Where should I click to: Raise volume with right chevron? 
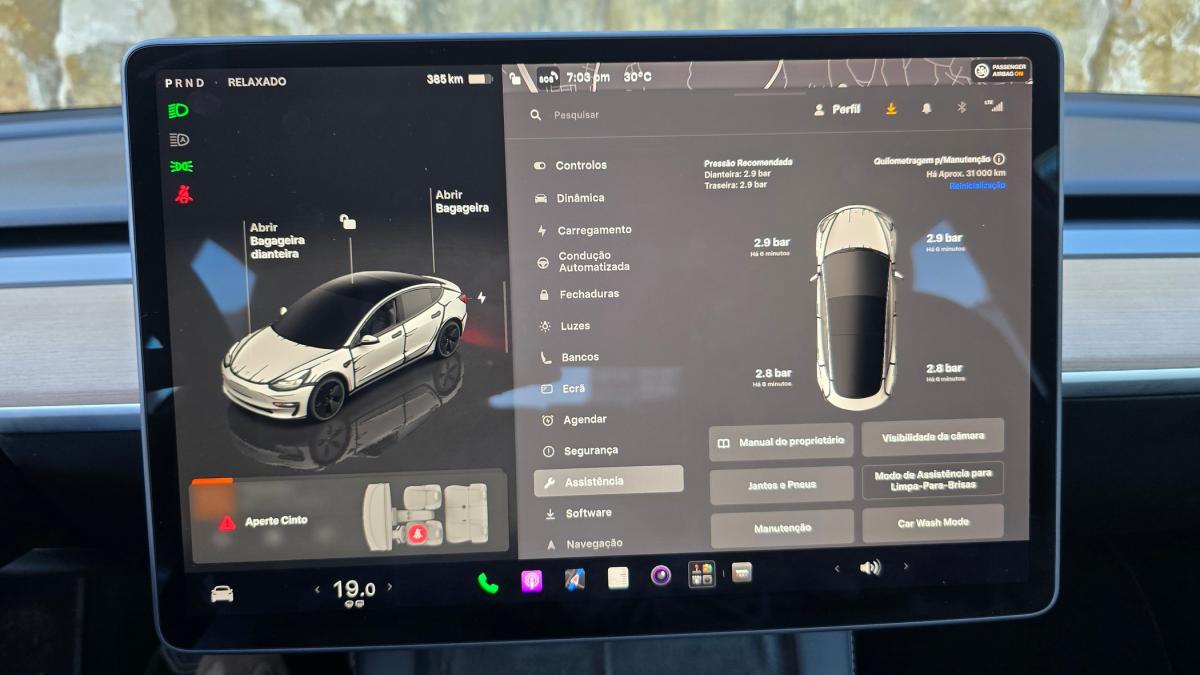[x=906, y=566]
